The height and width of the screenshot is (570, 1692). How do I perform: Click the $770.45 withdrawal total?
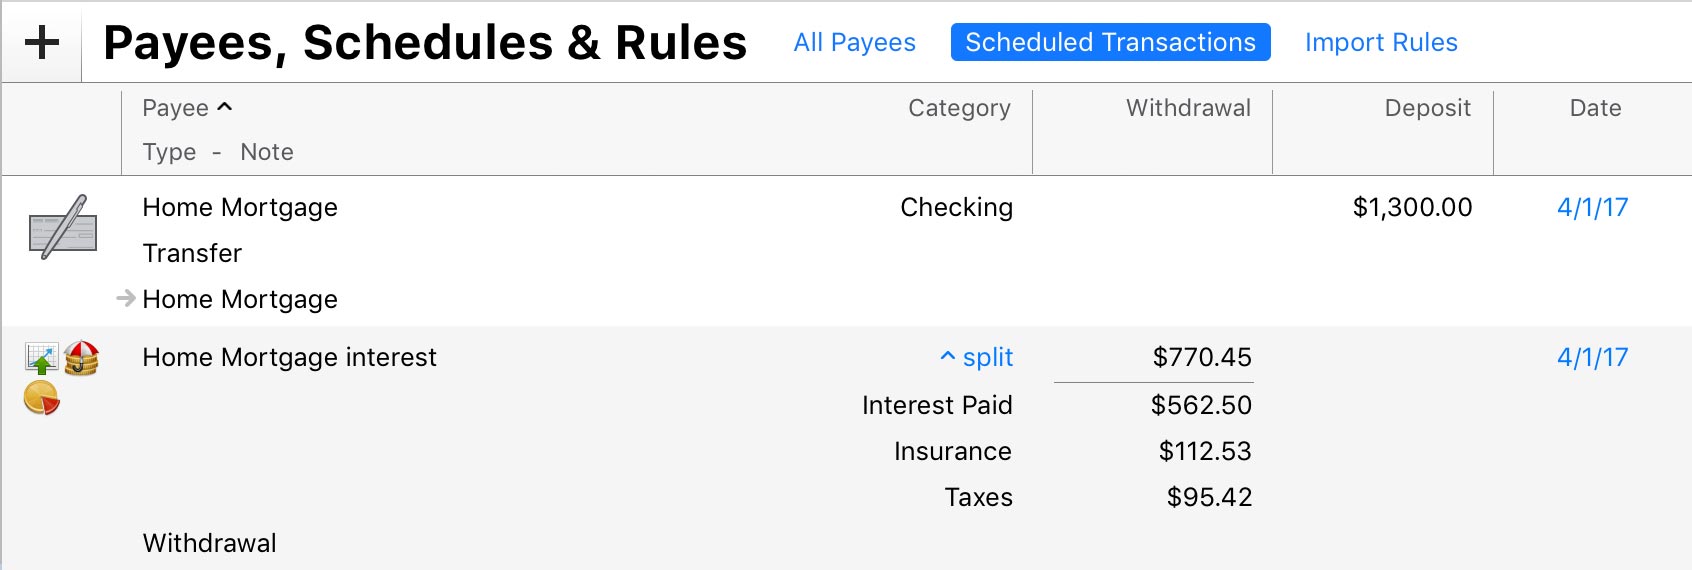pos(1202,357)
